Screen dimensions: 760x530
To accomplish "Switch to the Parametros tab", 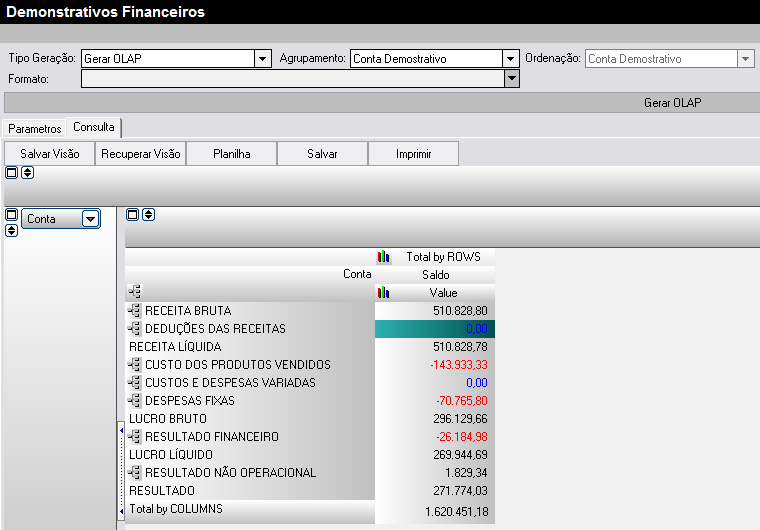I will pyautogui.click(x=34, y=128).
